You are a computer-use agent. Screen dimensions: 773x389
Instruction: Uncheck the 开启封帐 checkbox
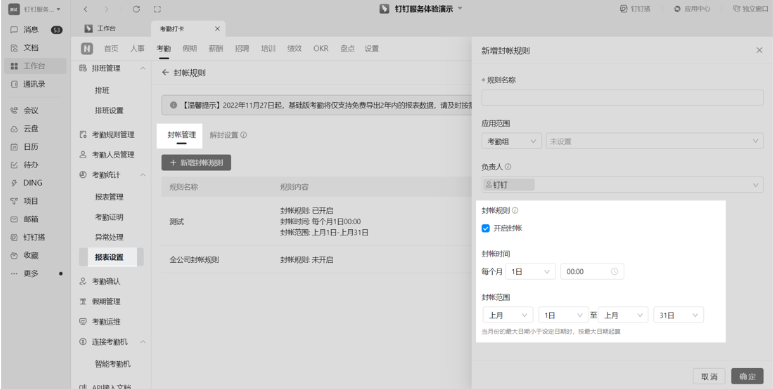coord(486,228)
